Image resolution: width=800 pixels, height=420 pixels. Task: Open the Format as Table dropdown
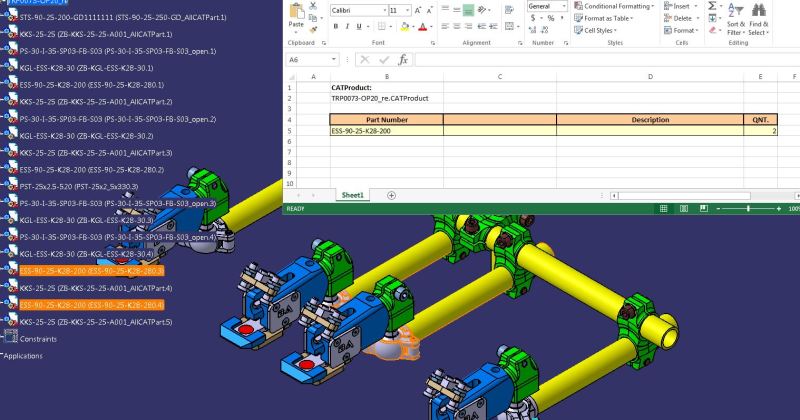(604, 18)
